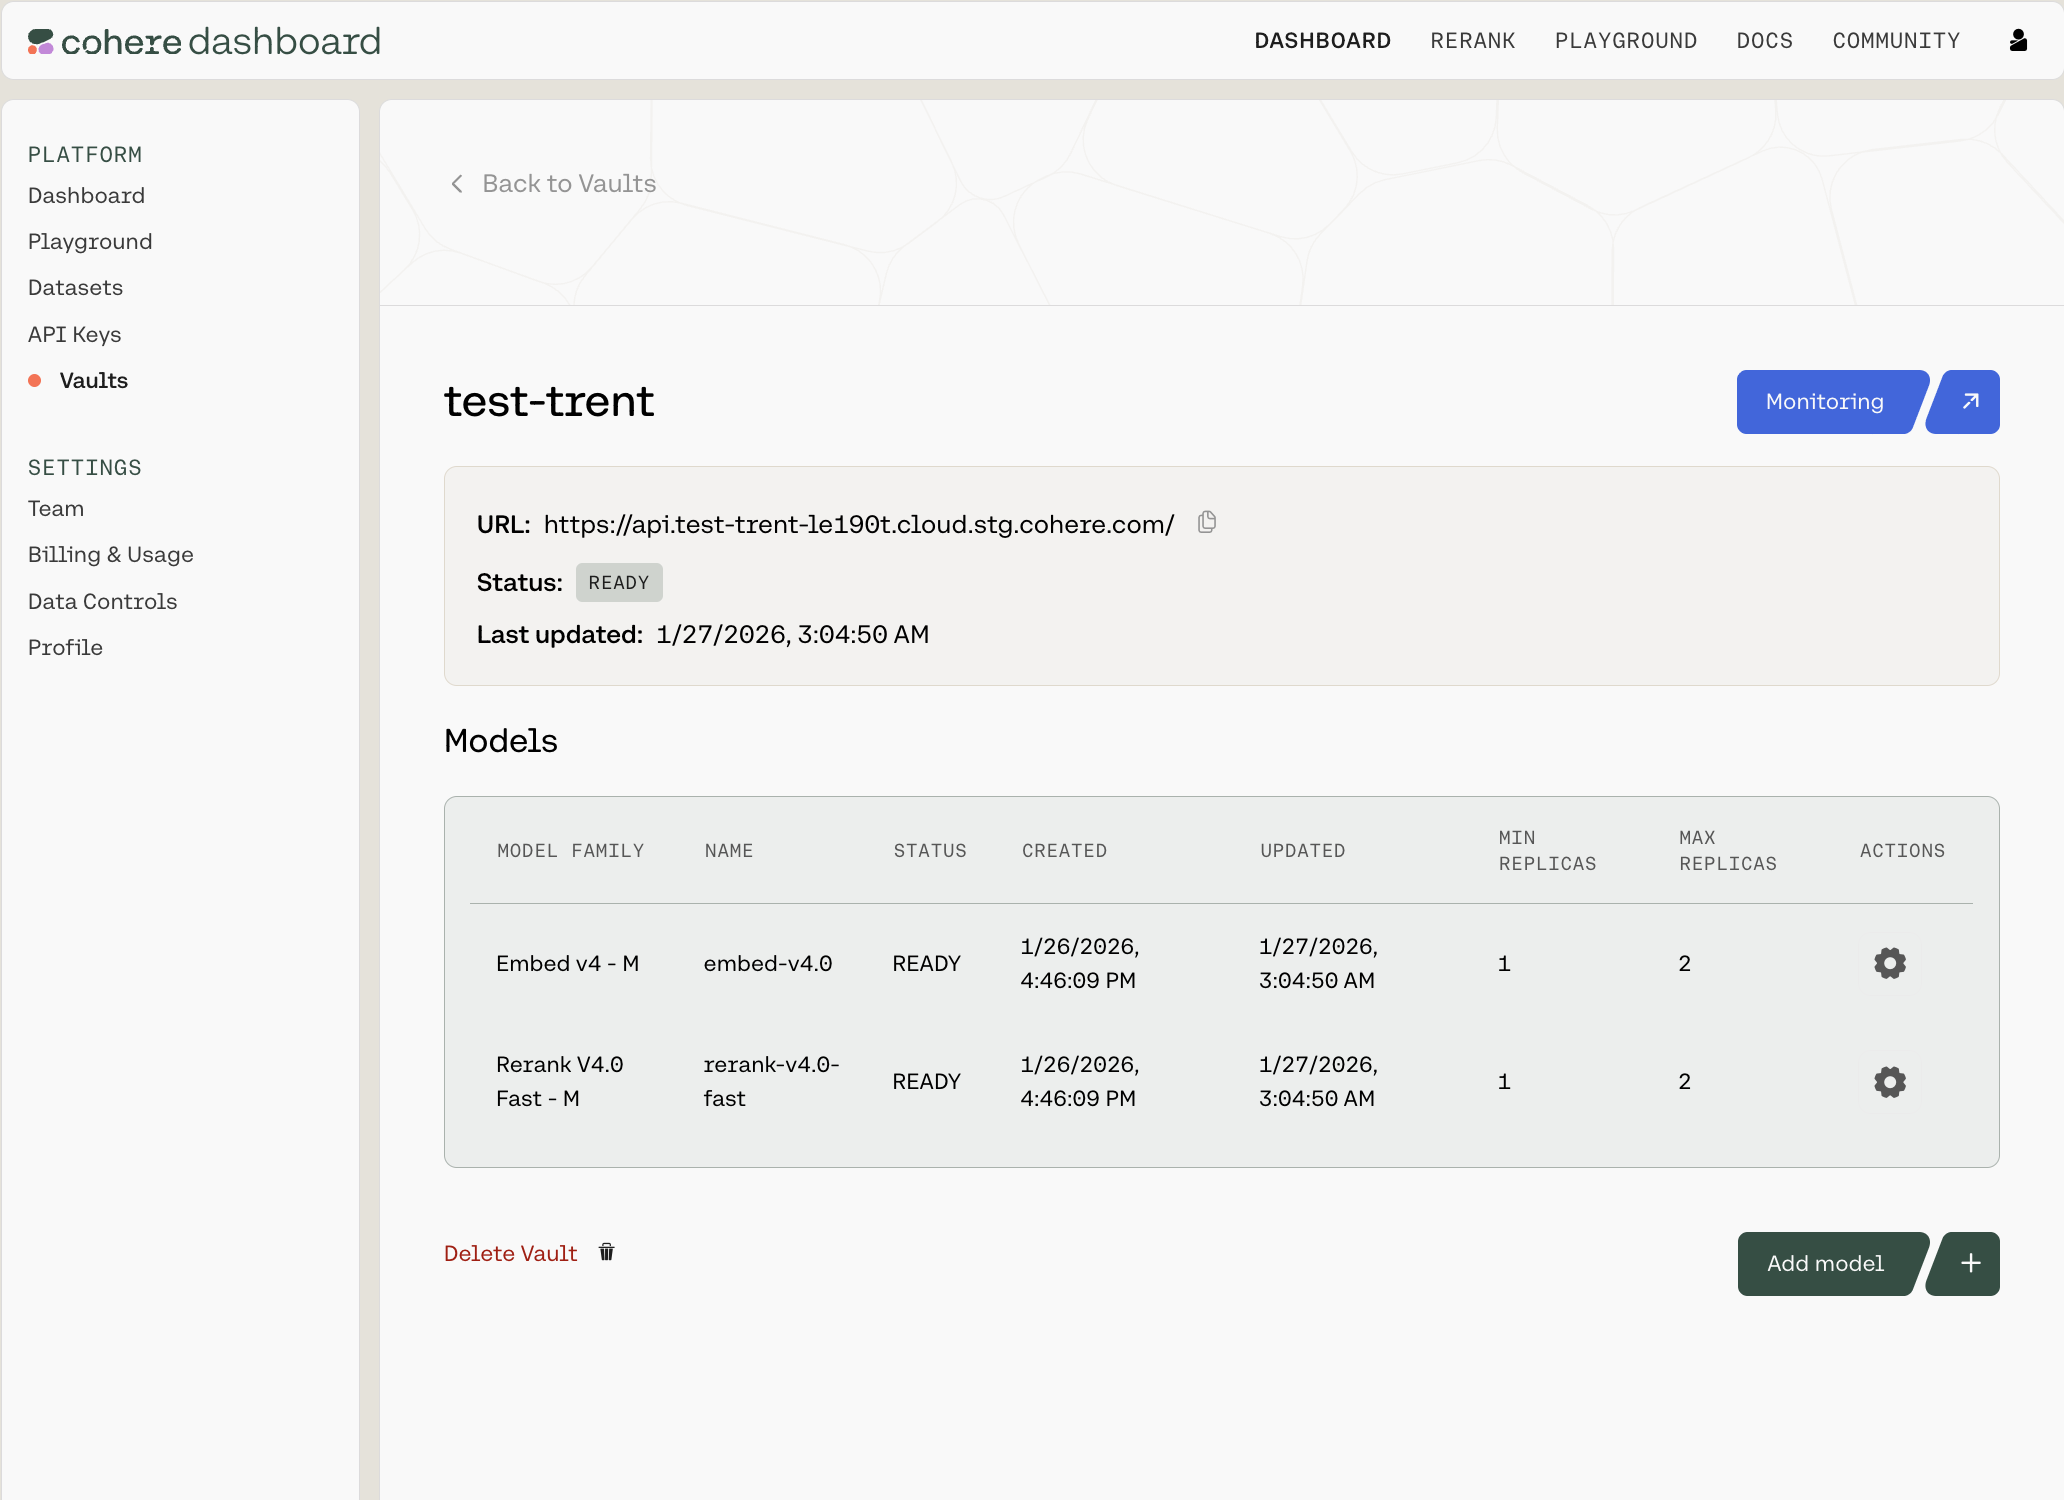The image size is (2064, 1500).
Task: Open DOCS in the top navigation
Action: pyautogui.click(x=1764, y=40)
